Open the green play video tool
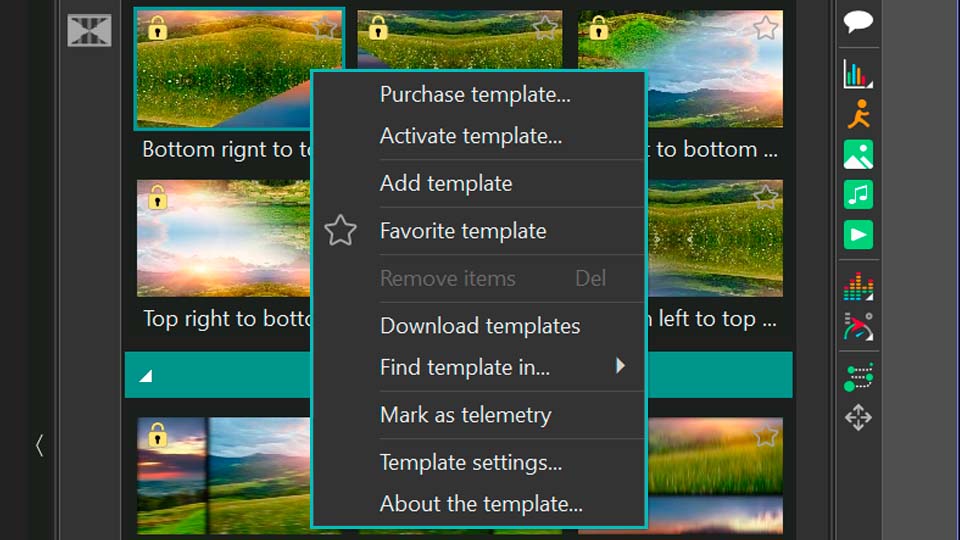The height and width of the screenshot is (540, 960). (x=858, y=234)
